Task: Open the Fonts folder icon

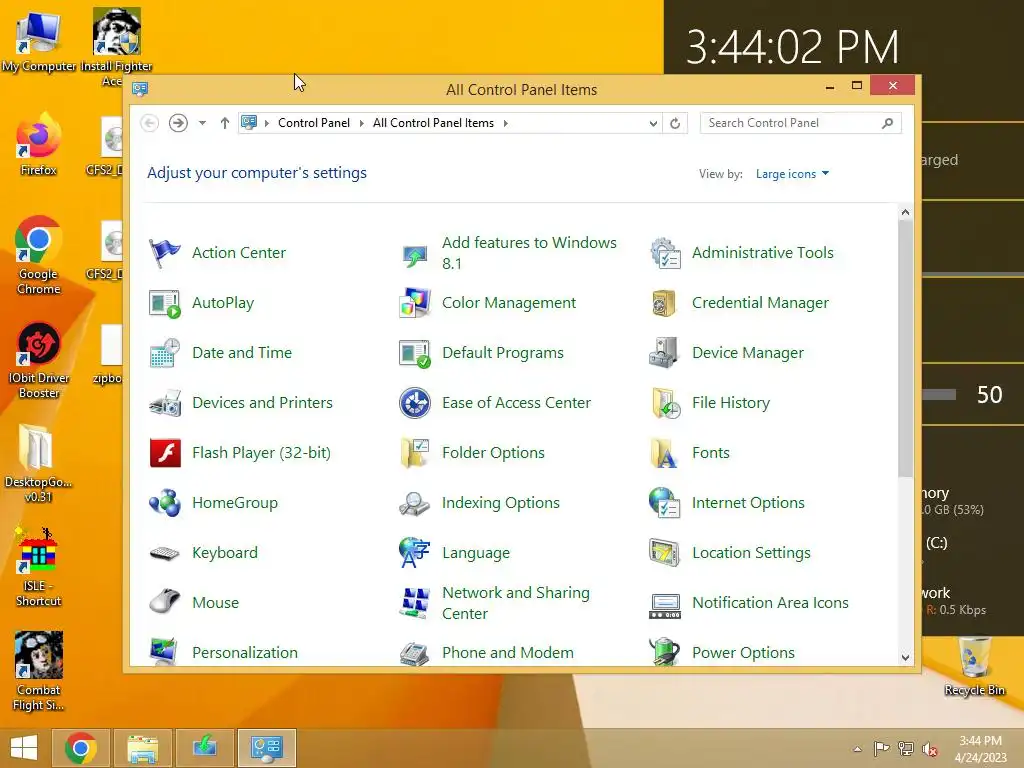Action: (x=664, y=453)
